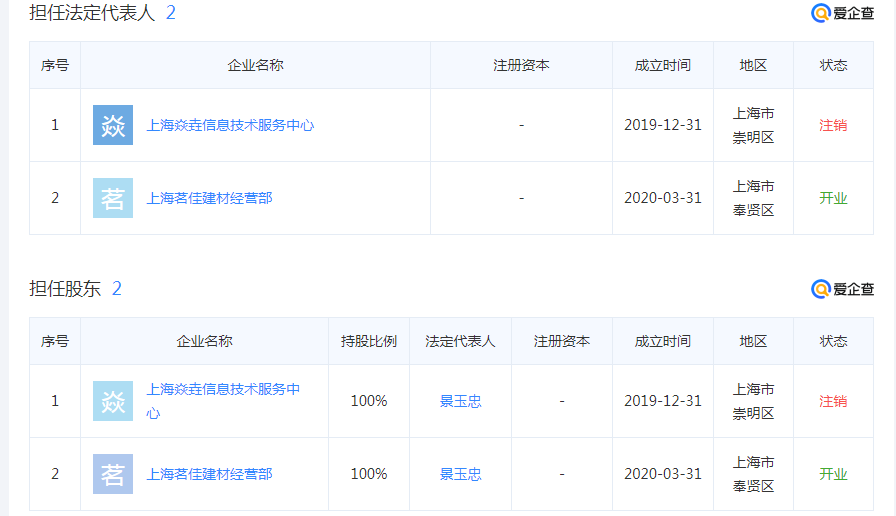The height and width of the screenshot is (516, 896).
Task: Click 2020-03-31 date in shareholder table
Action: click(x=663, y=474)
